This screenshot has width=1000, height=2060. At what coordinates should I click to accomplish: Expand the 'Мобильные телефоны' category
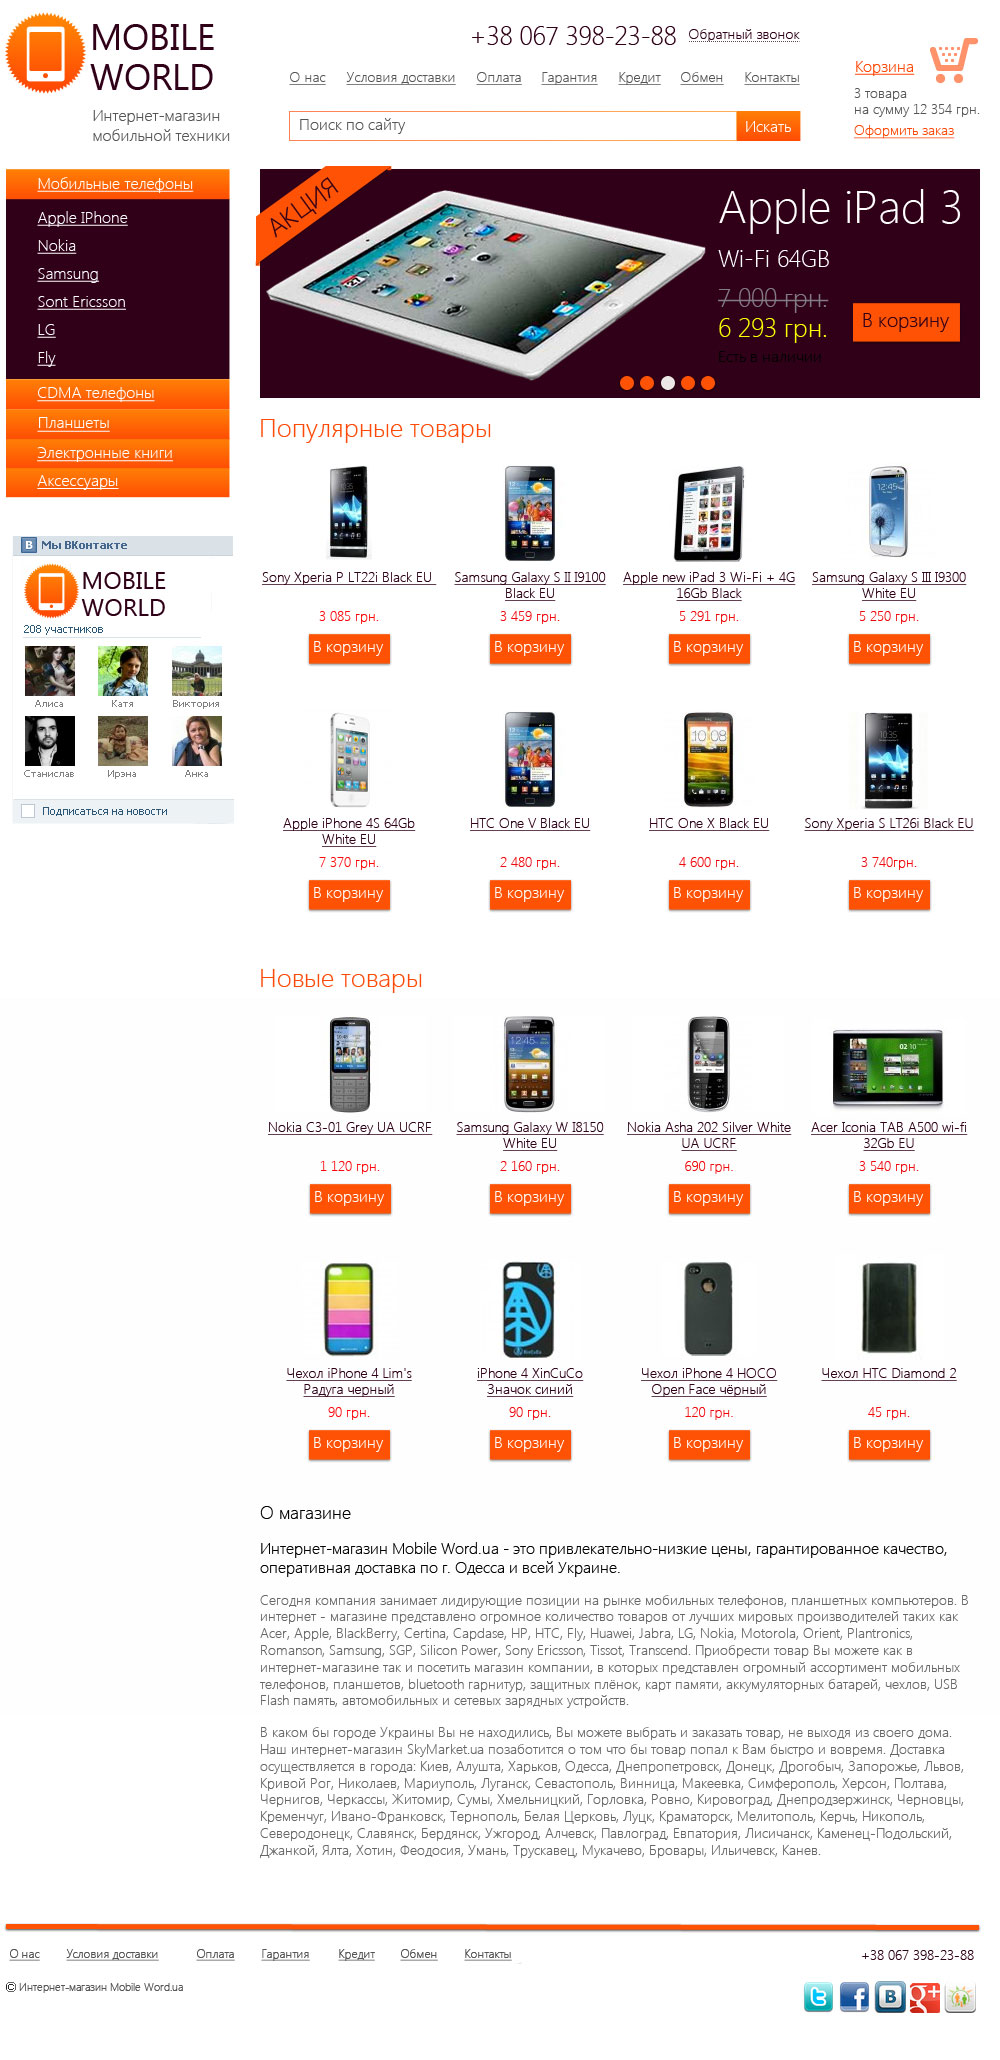point(115,184)
